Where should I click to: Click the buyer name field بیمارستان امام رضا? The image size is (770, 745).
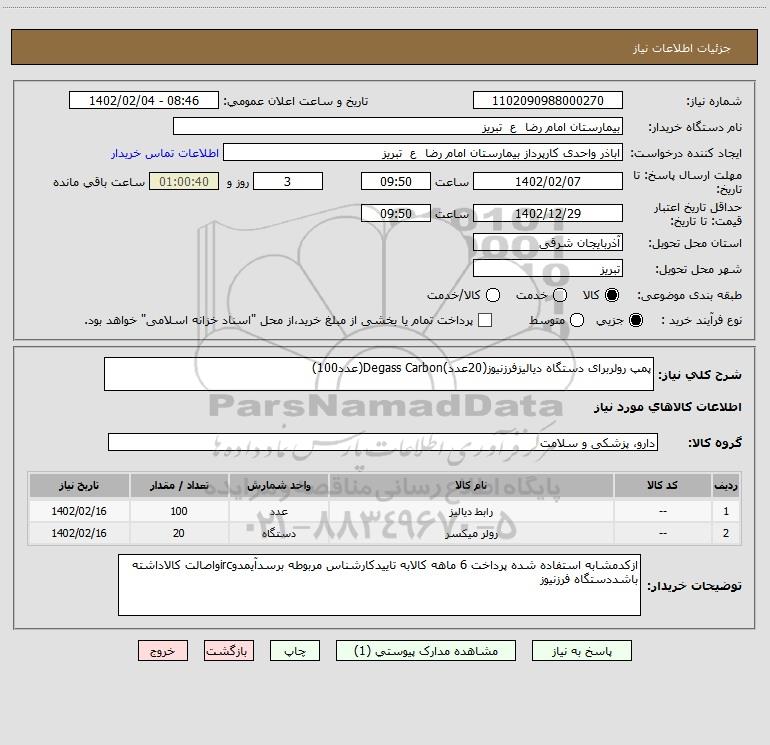[x=398, y=126]
